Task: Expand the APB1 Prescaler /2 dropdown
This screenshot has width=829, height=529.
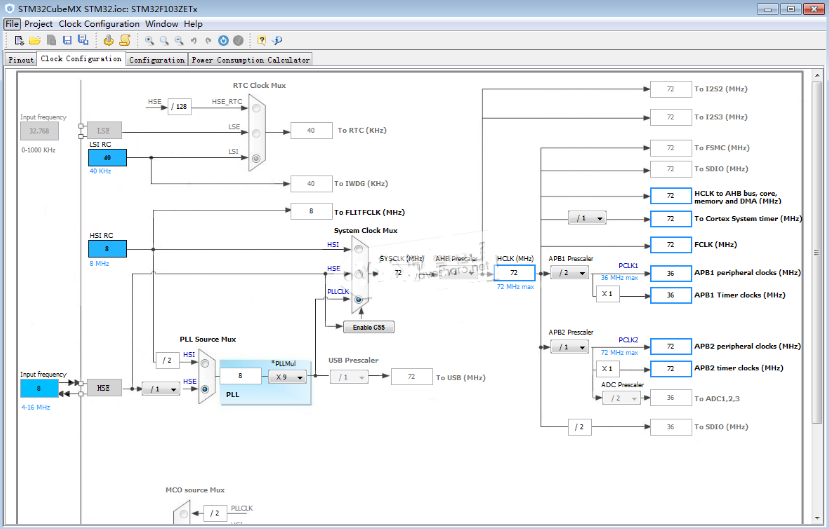Action: tap(568, 273)
